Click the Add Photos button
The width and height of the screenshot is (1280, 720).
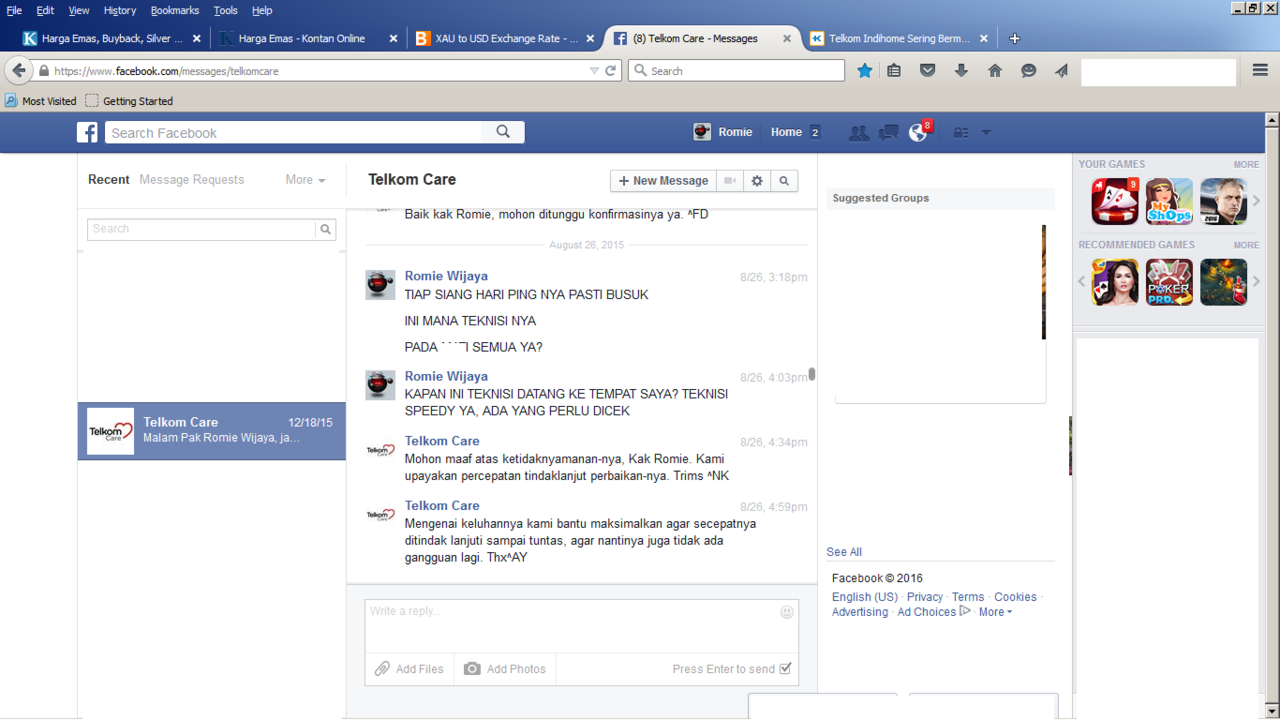coord(505,669)
